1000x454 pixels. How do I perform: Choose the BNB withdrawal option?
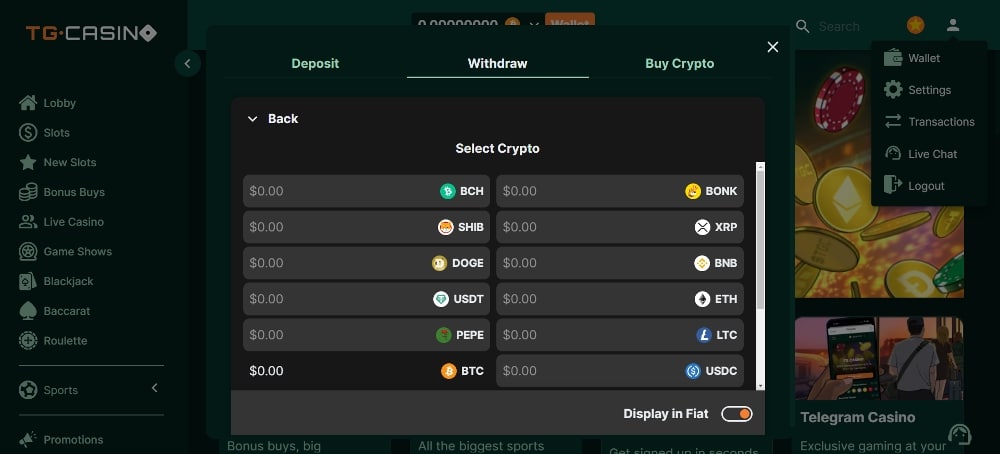[x=620, y=263]
